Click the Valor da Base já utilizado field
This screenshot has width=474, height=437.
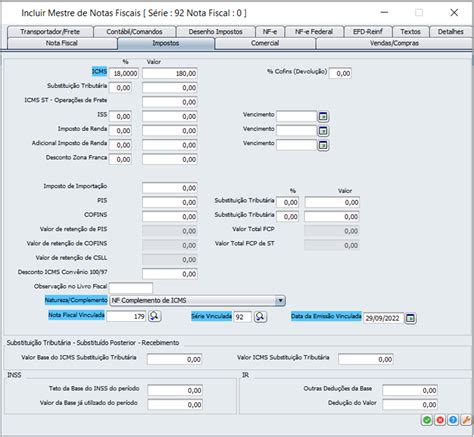175,405
